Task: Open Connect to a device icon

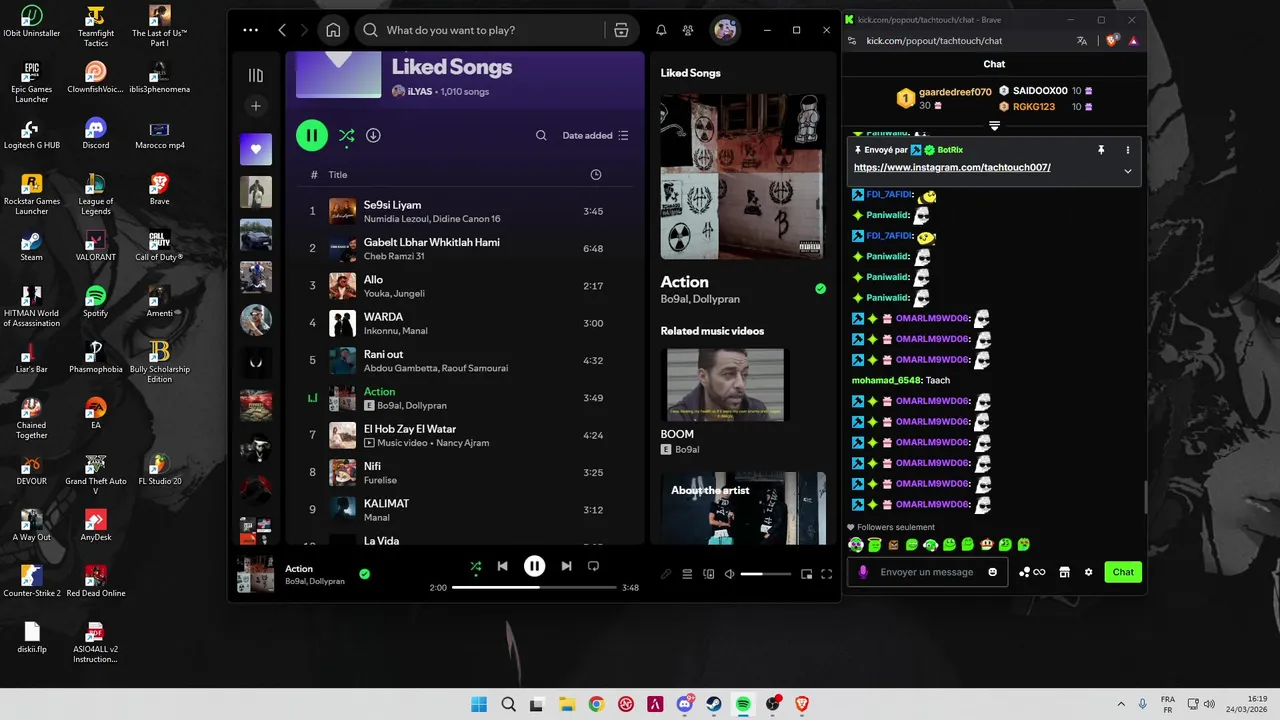Action: [x=709, y=574]
